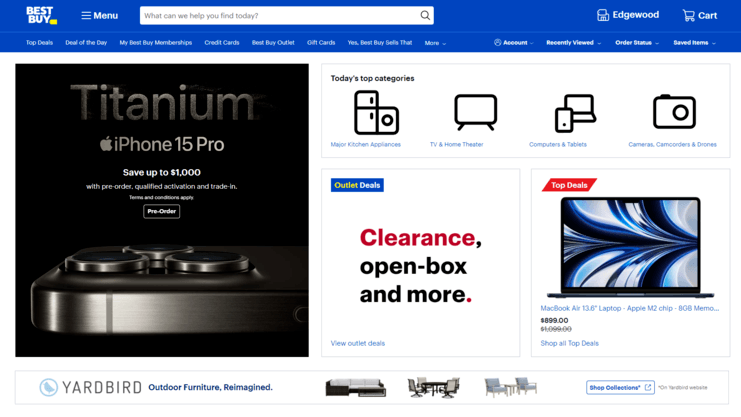This screenshot has height=417, width=741.
Task: Click the Yardbird outdoor sofa image
Action: click(355, 387)
